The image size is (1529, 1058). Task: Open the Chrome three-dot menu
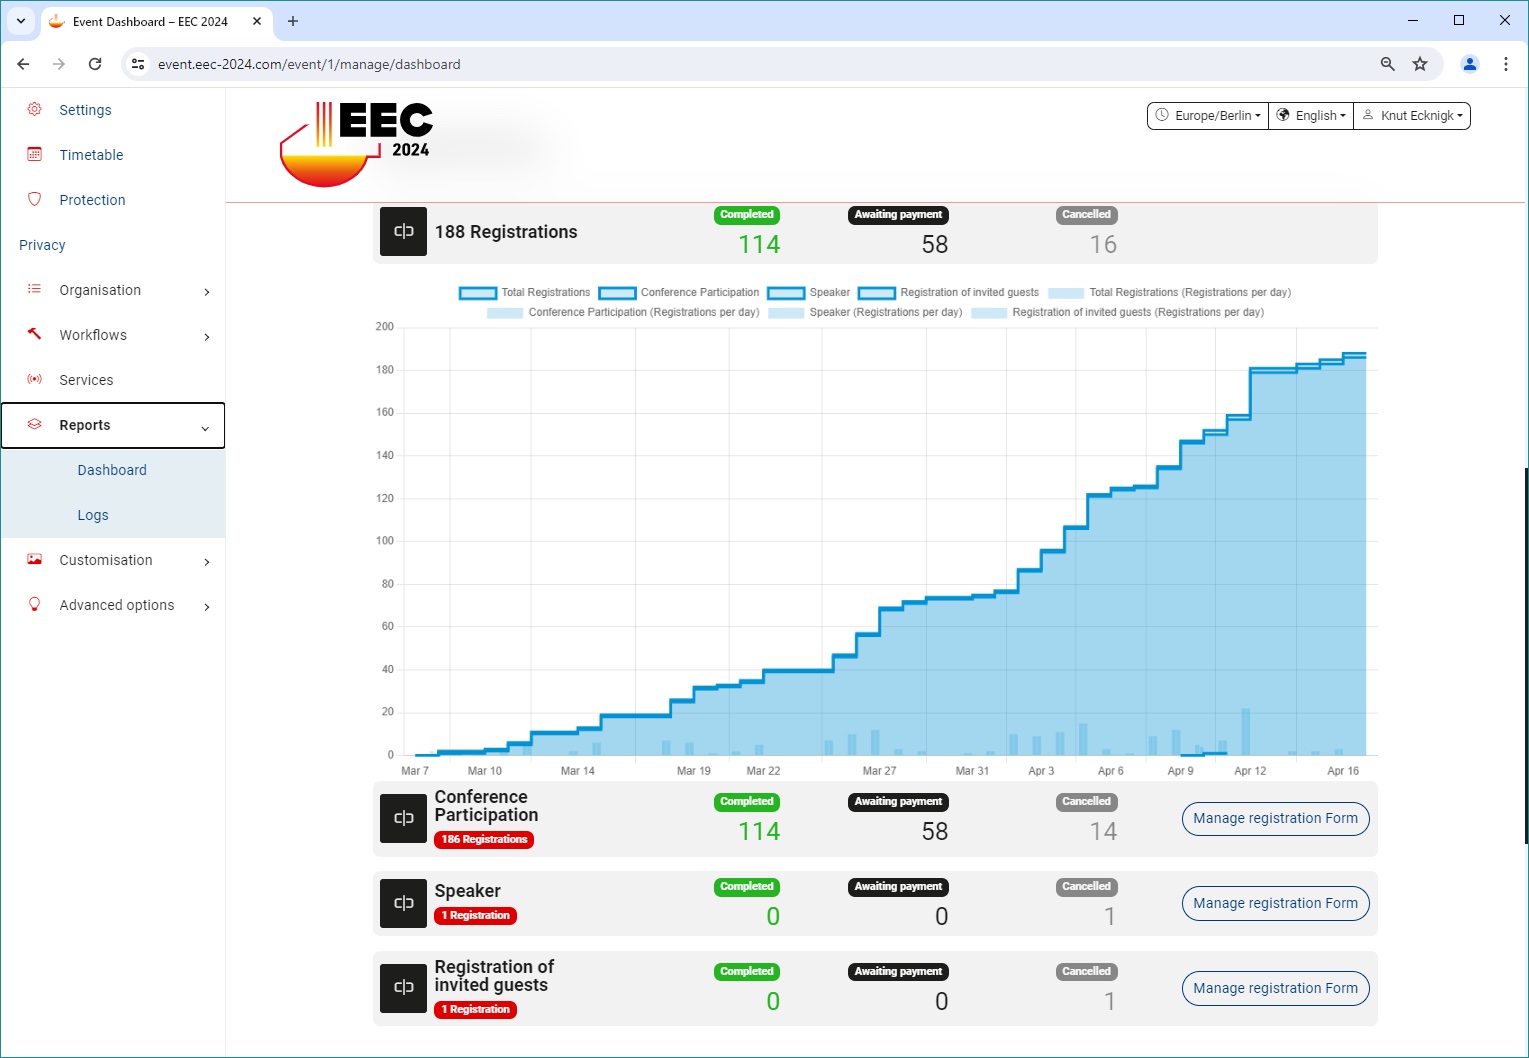1506,64
